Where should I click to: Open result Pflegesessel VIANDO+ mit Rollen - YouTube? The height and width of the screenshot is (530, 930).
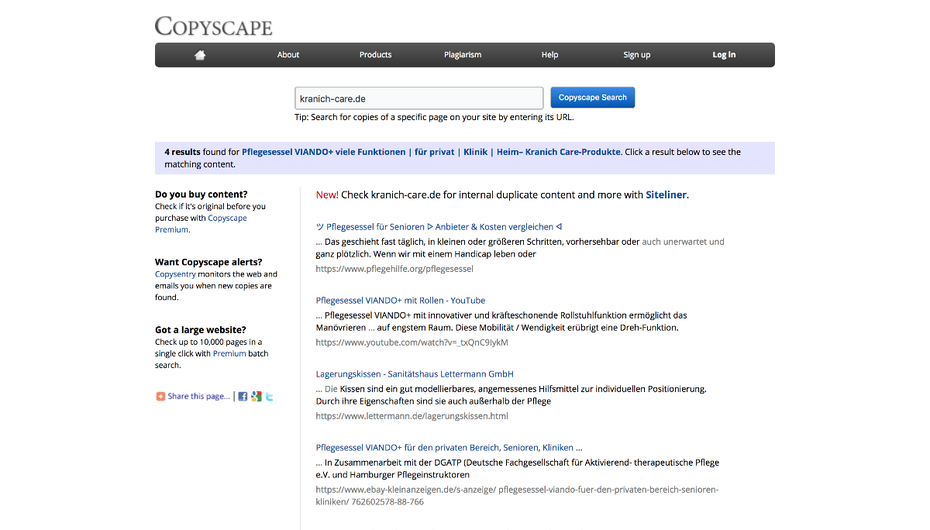400,300
